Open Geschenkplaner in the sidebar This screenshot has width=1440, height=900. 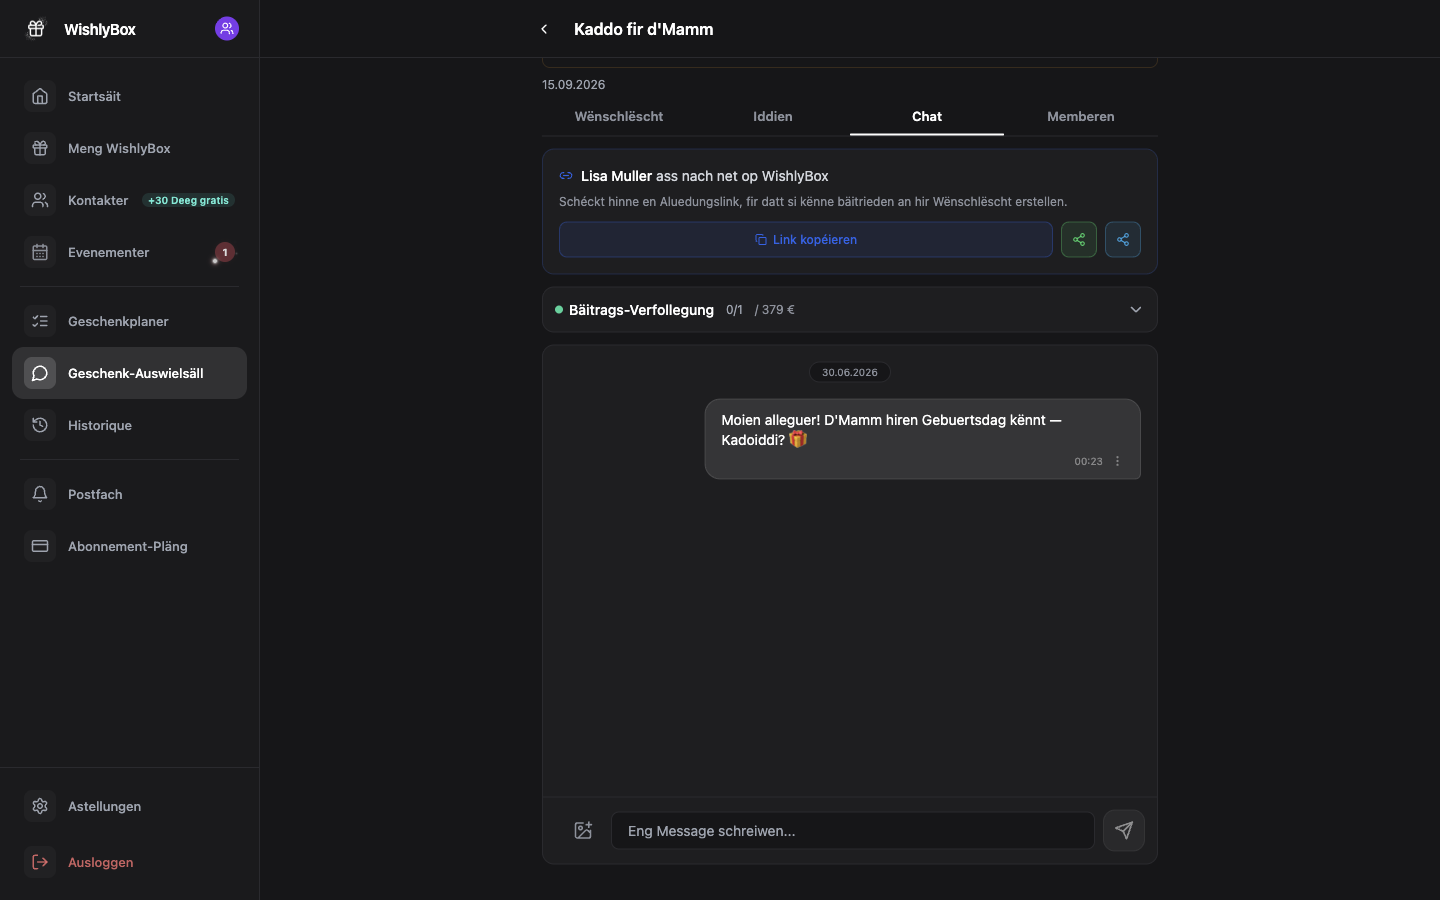[129, 321]
